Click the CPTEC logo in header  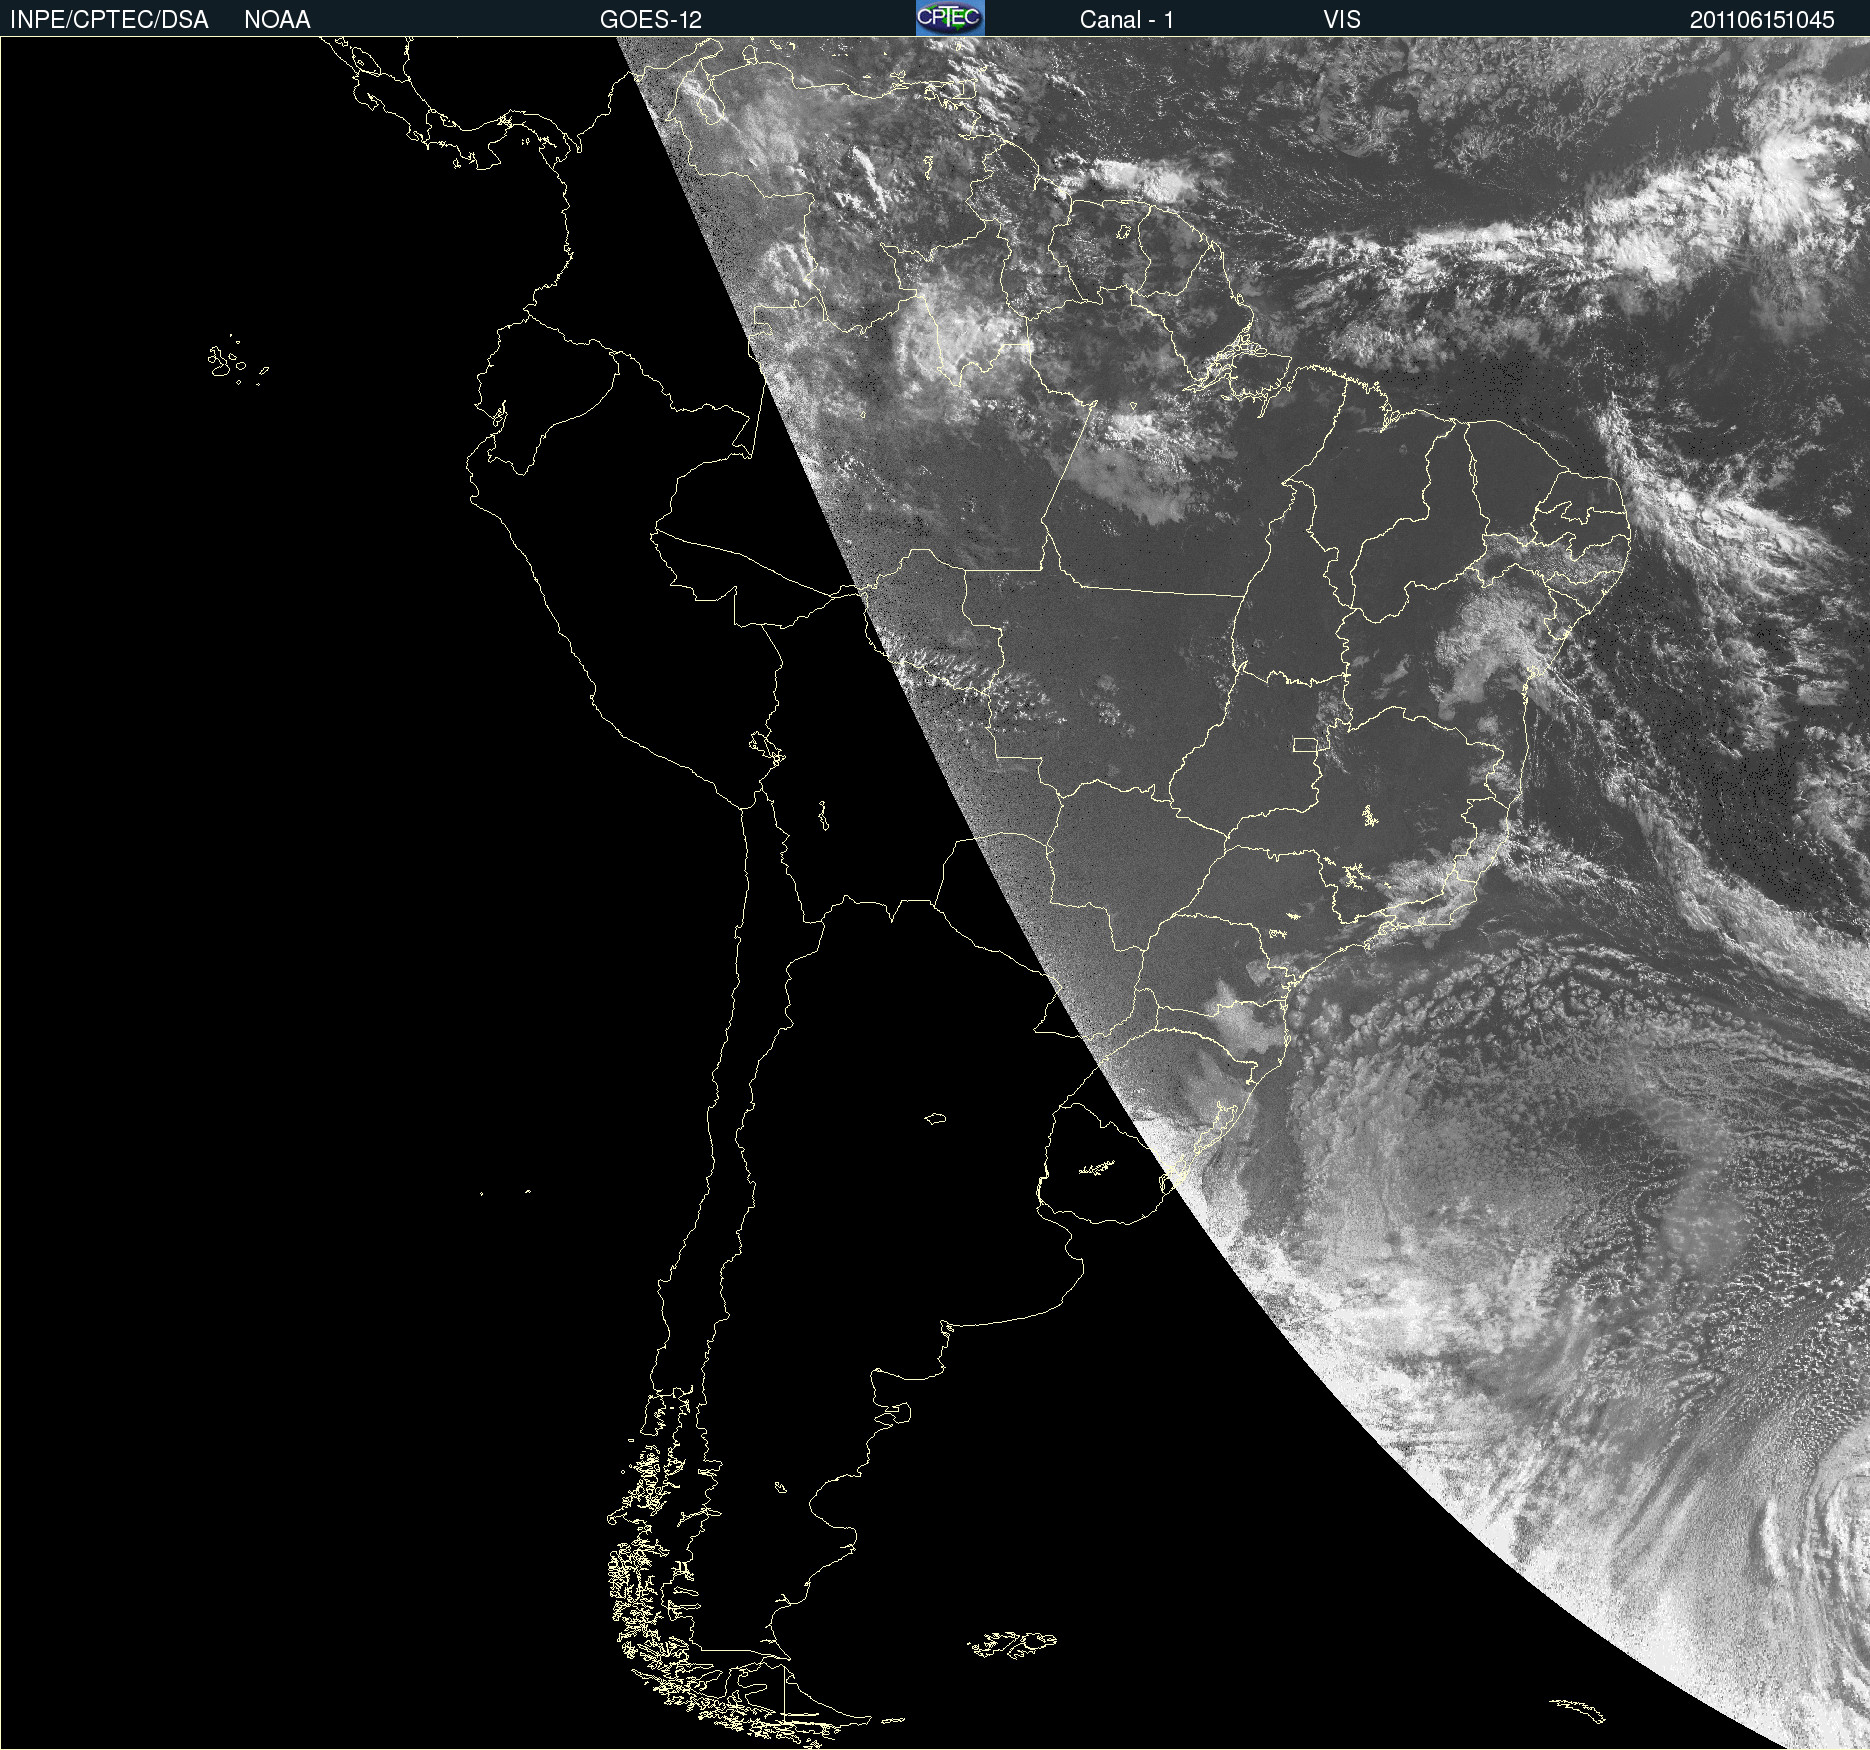(950, 18)
